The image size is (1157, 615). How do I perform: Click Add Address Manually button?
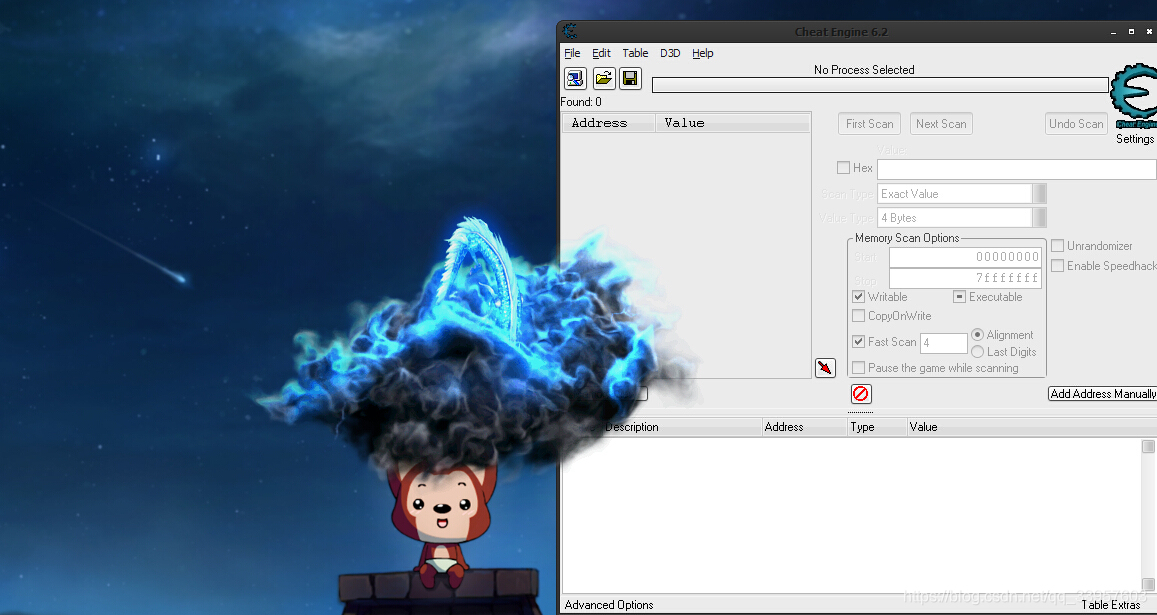(1102, 394)
